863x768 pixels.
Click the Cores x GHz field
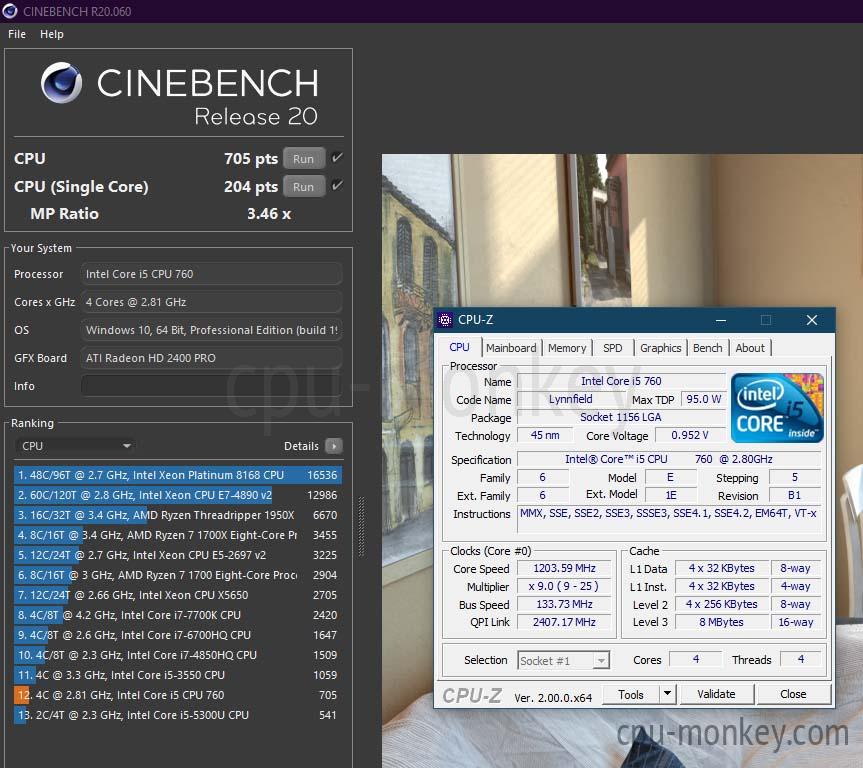(211, 302)
